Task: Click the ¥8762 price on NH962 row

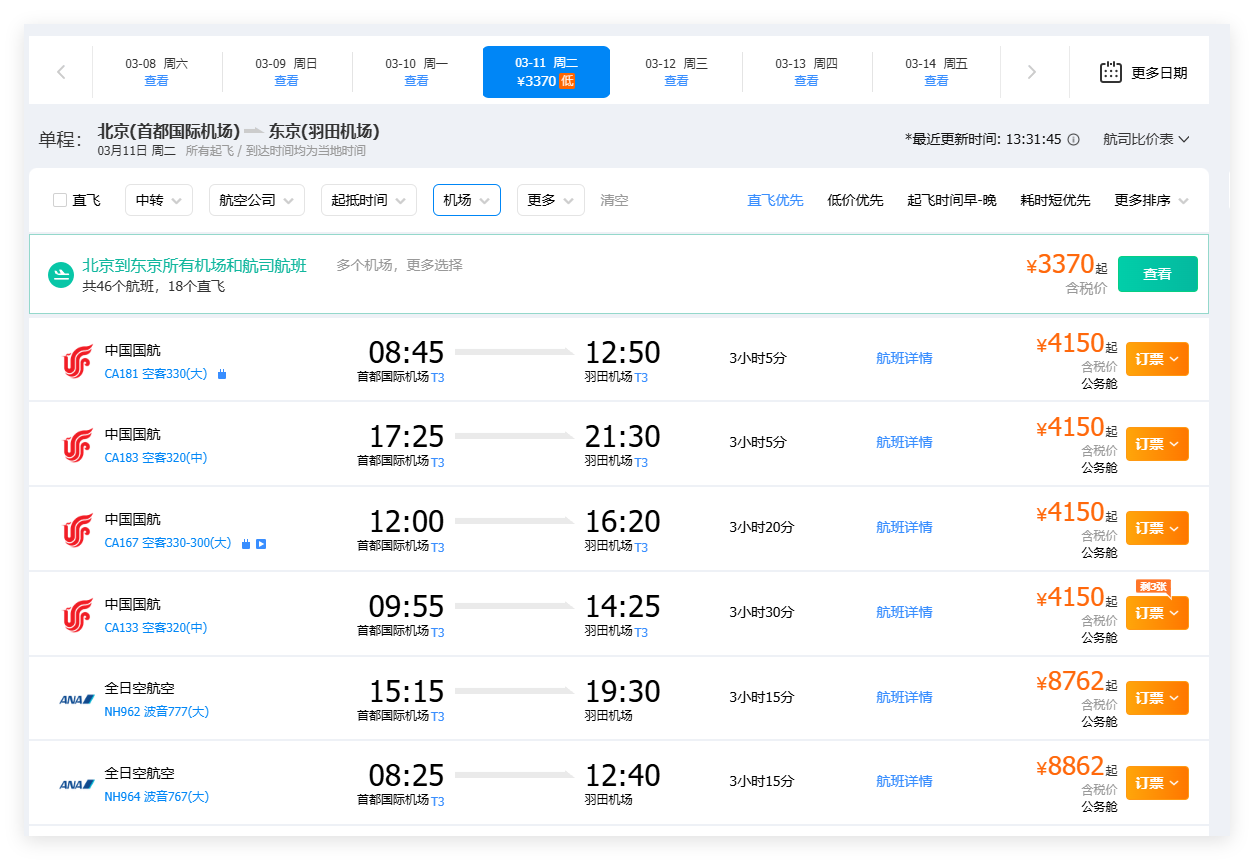Action: [x=1071, y=682]
